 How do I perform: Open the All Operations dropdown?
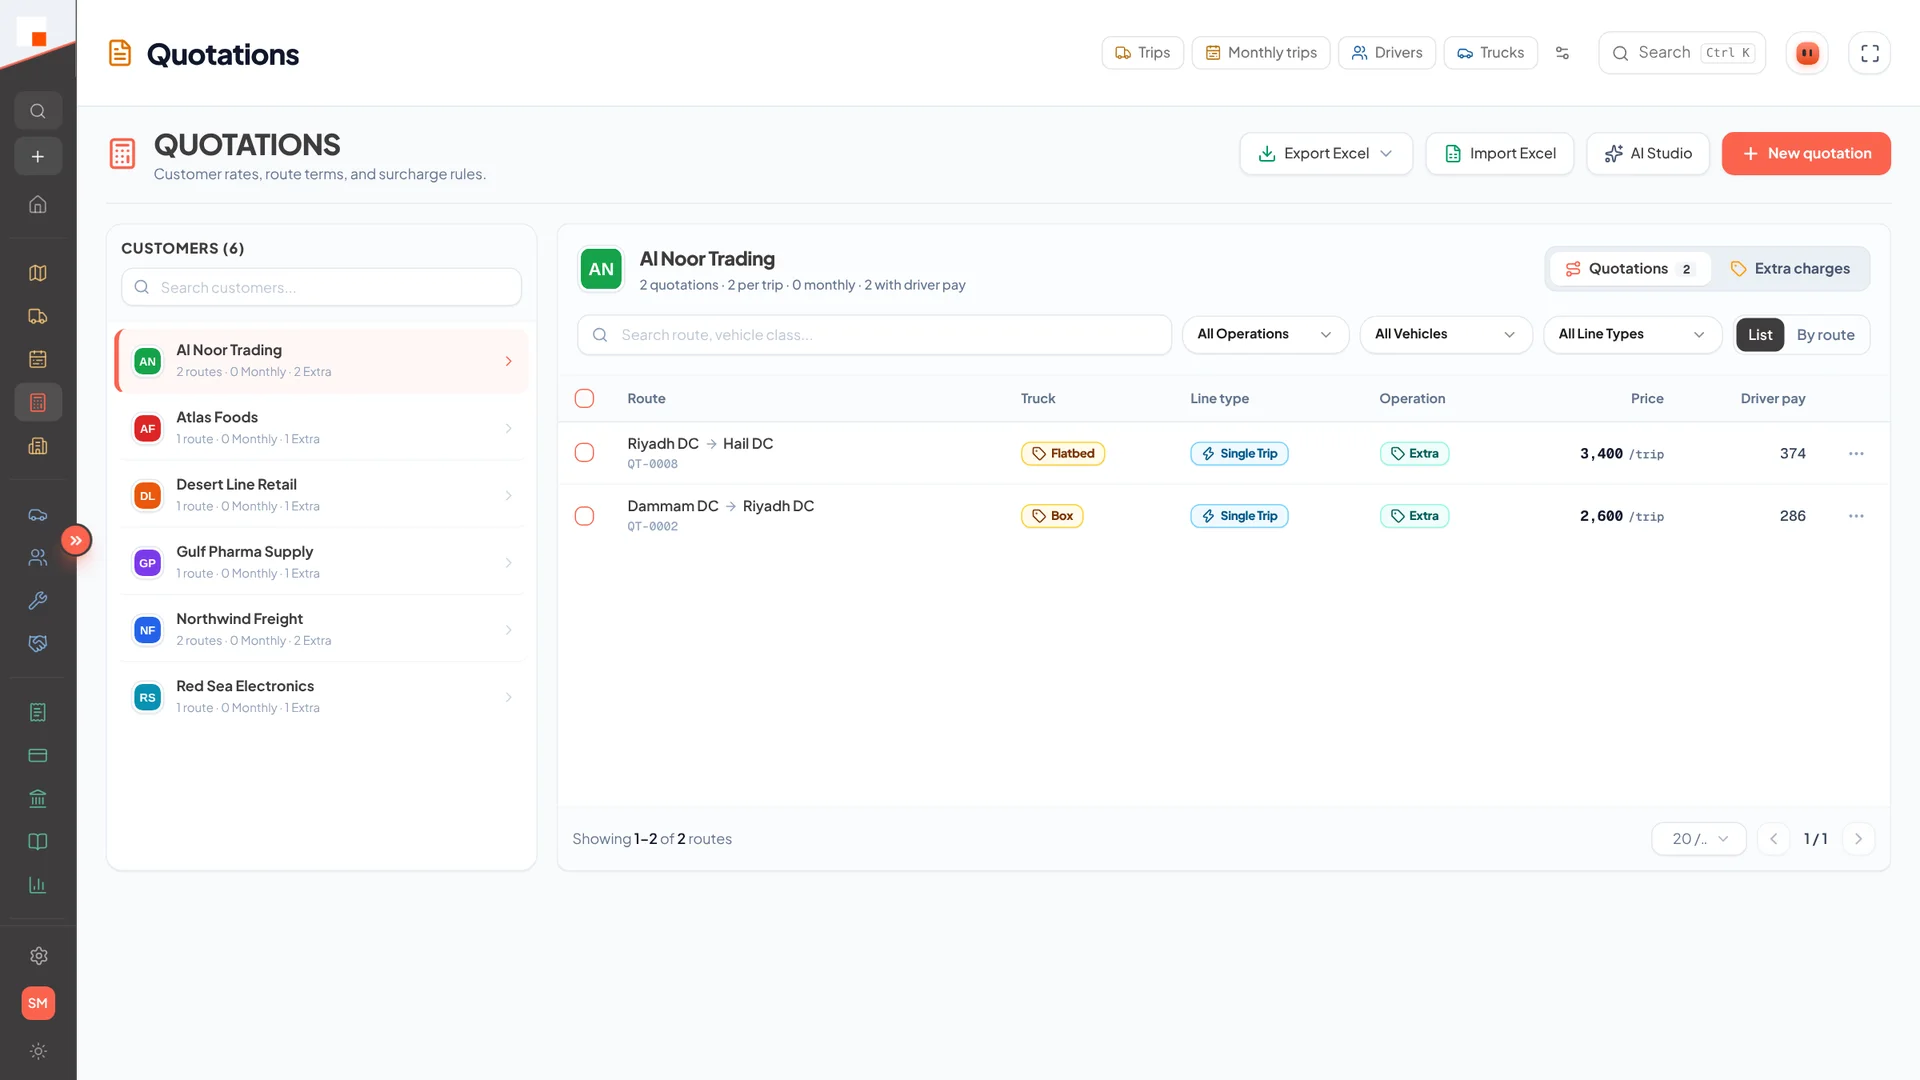pyautogui.click(x=1265, y=334)
